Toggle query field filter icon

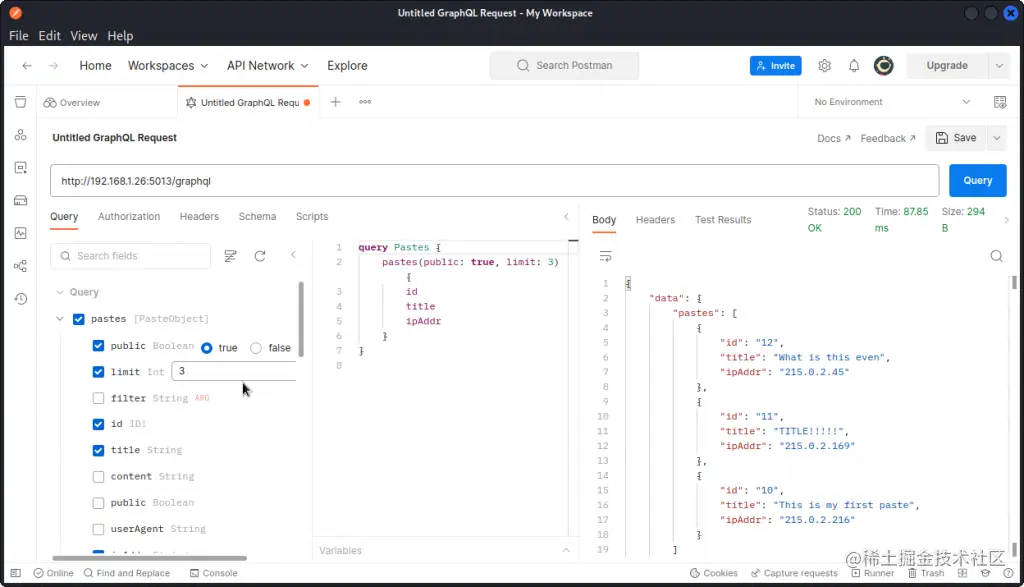click(230, 256)
